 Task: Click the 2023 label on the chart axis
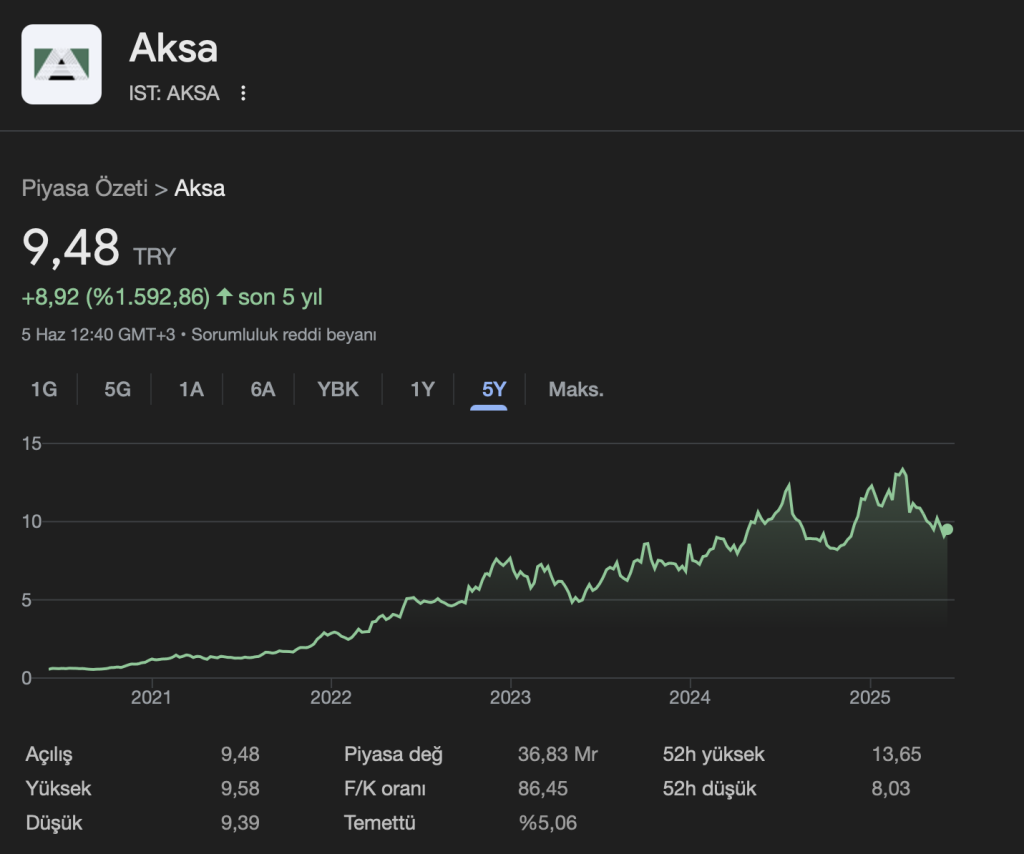(x=510, y=697)
